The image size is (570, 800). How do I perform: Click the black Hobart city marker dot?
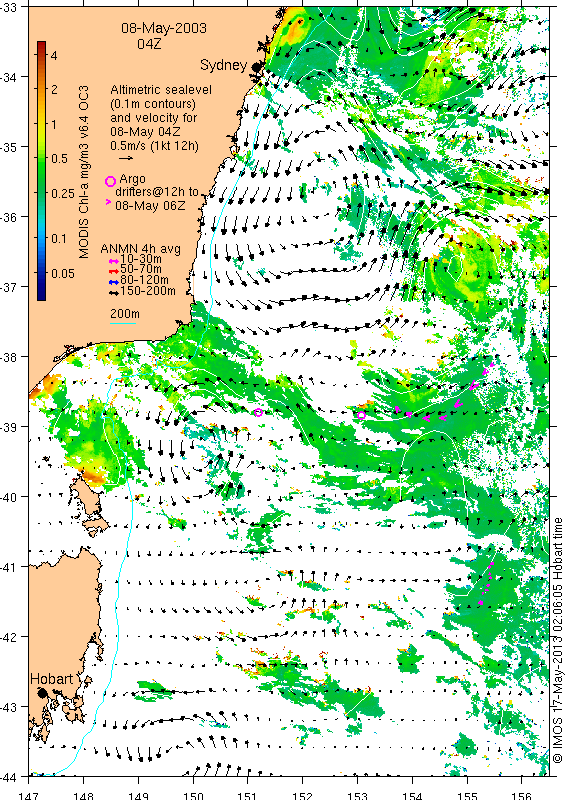click(42, 692)
